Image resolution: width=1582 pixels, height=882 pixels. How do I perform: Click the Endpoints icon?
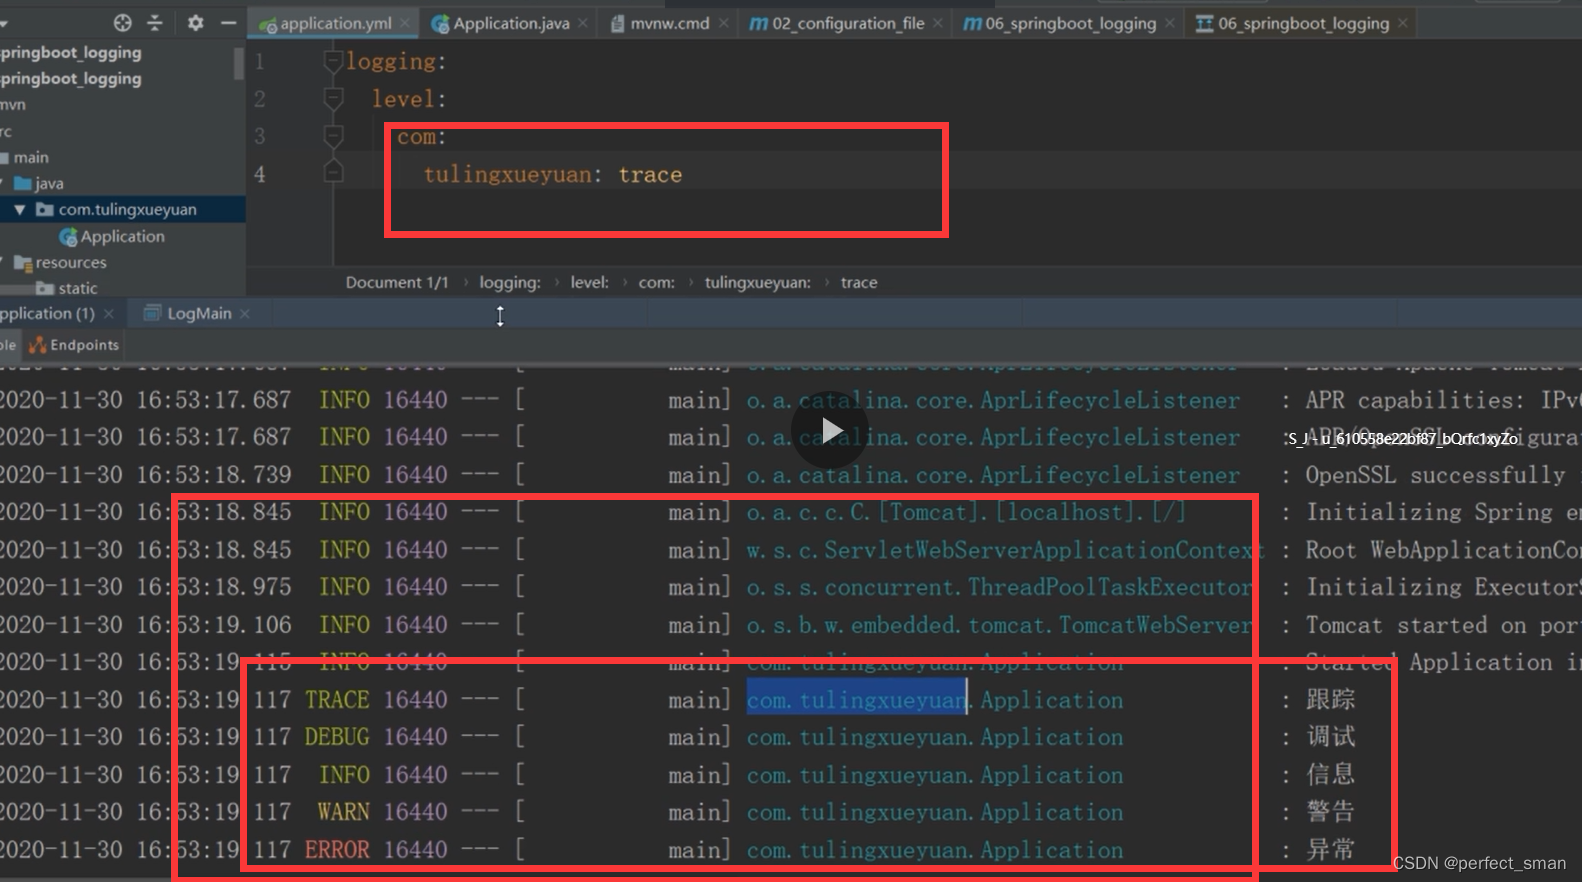point(38,345)
